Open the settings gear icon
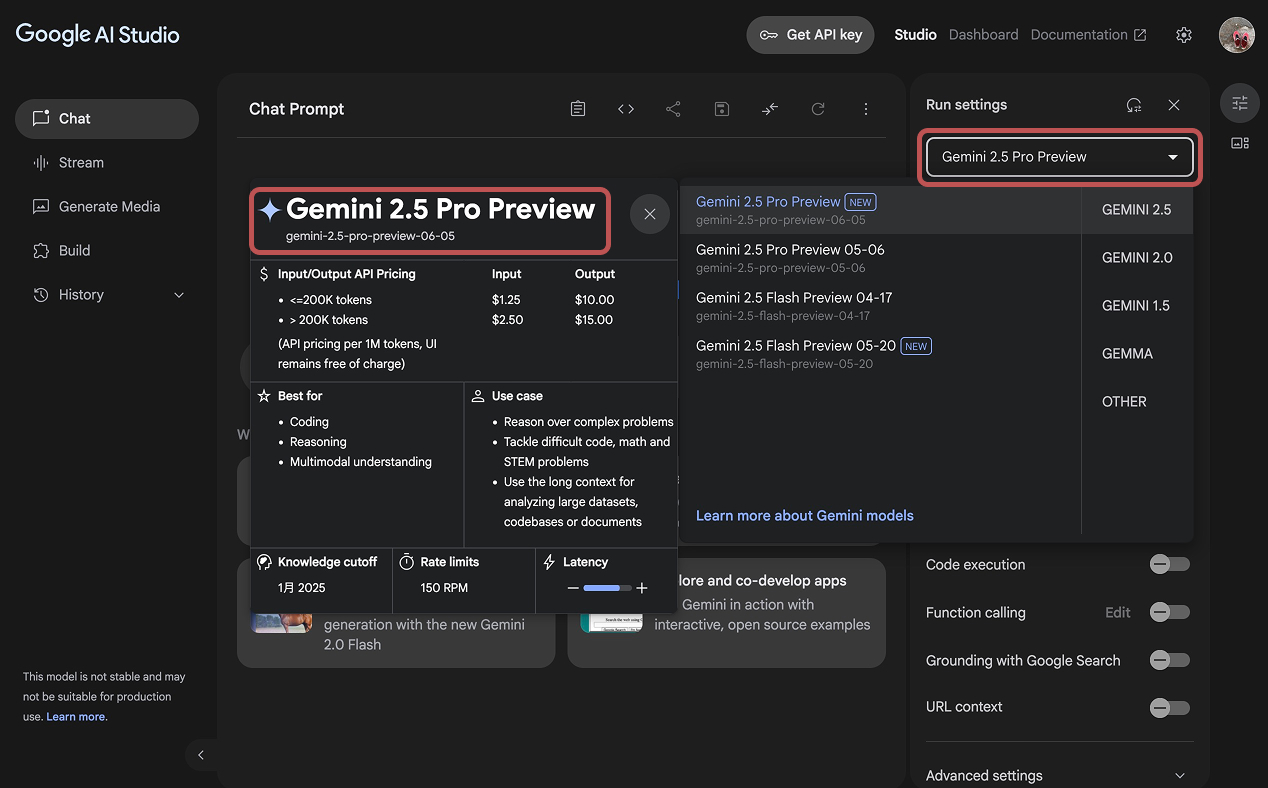 pyautogui.click(x=1184, y=35)
